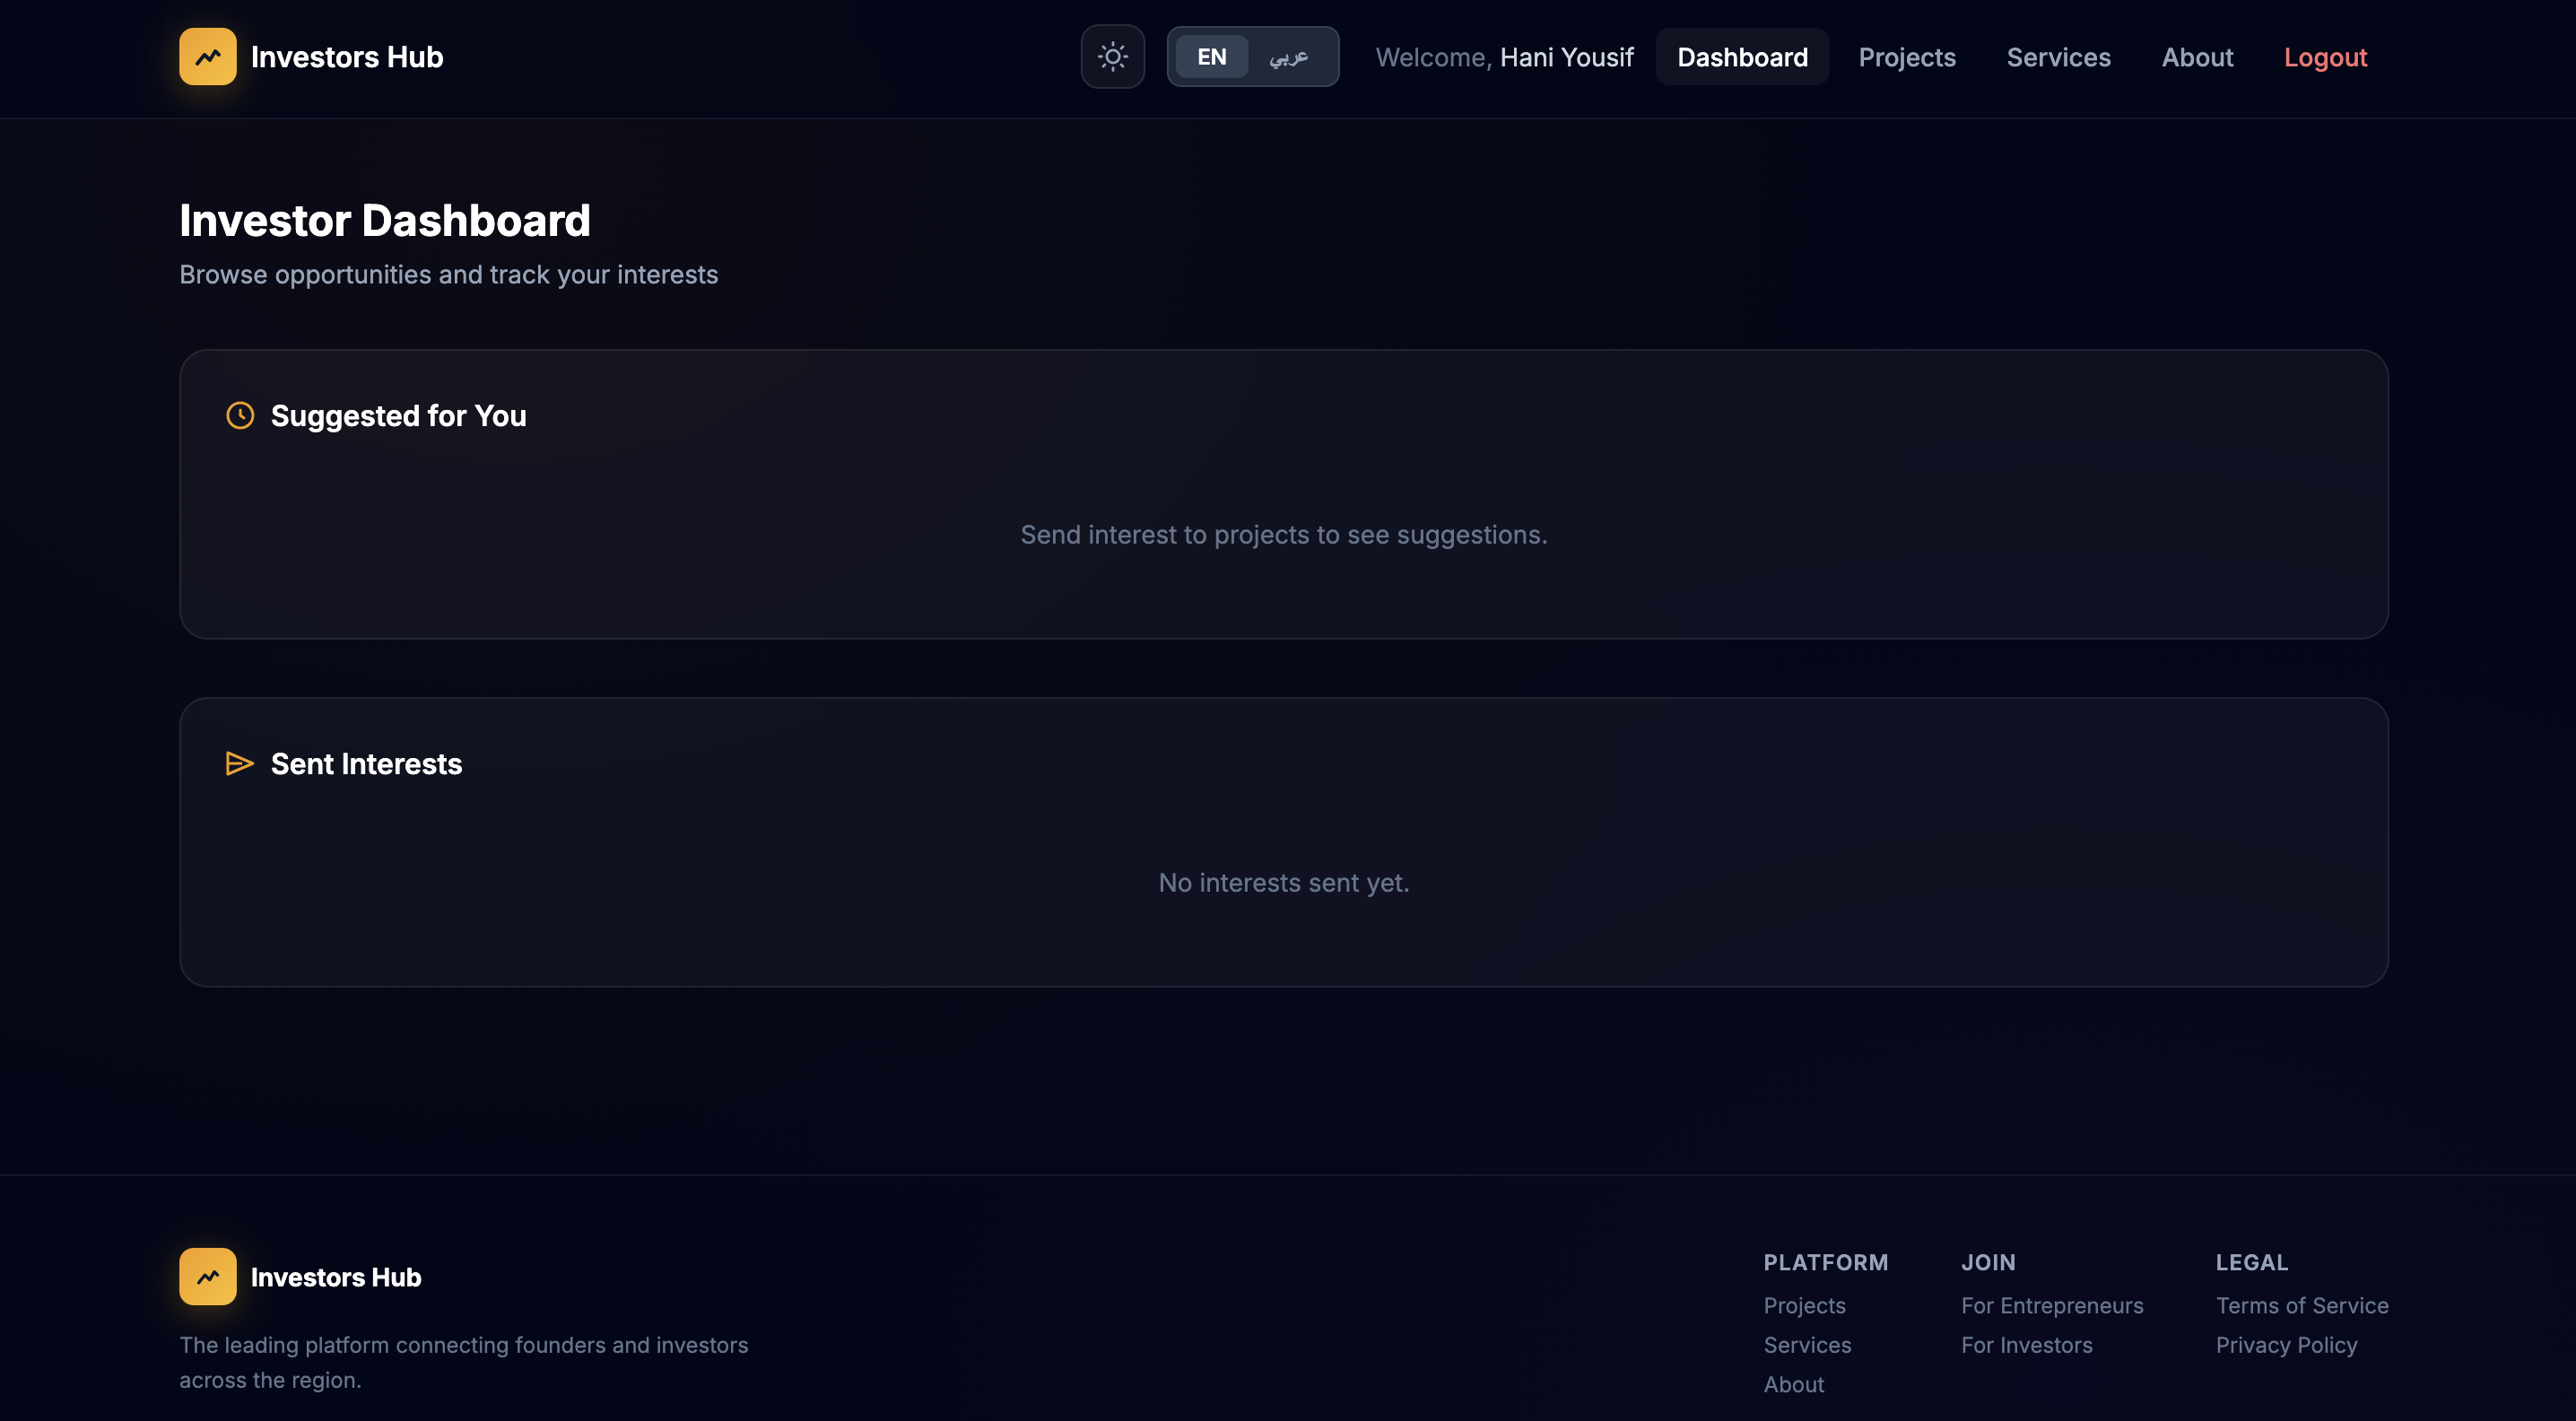The height and width of the screenshot is (1421, 2576).
Task: Toggle the light/dark theme sun icon
Action: (x=1113, y=57)
